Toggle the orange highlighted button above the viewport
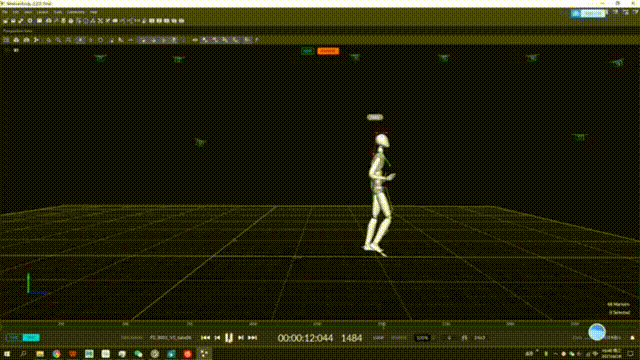The width and height of the screenshot is (640, 360). 328,51
